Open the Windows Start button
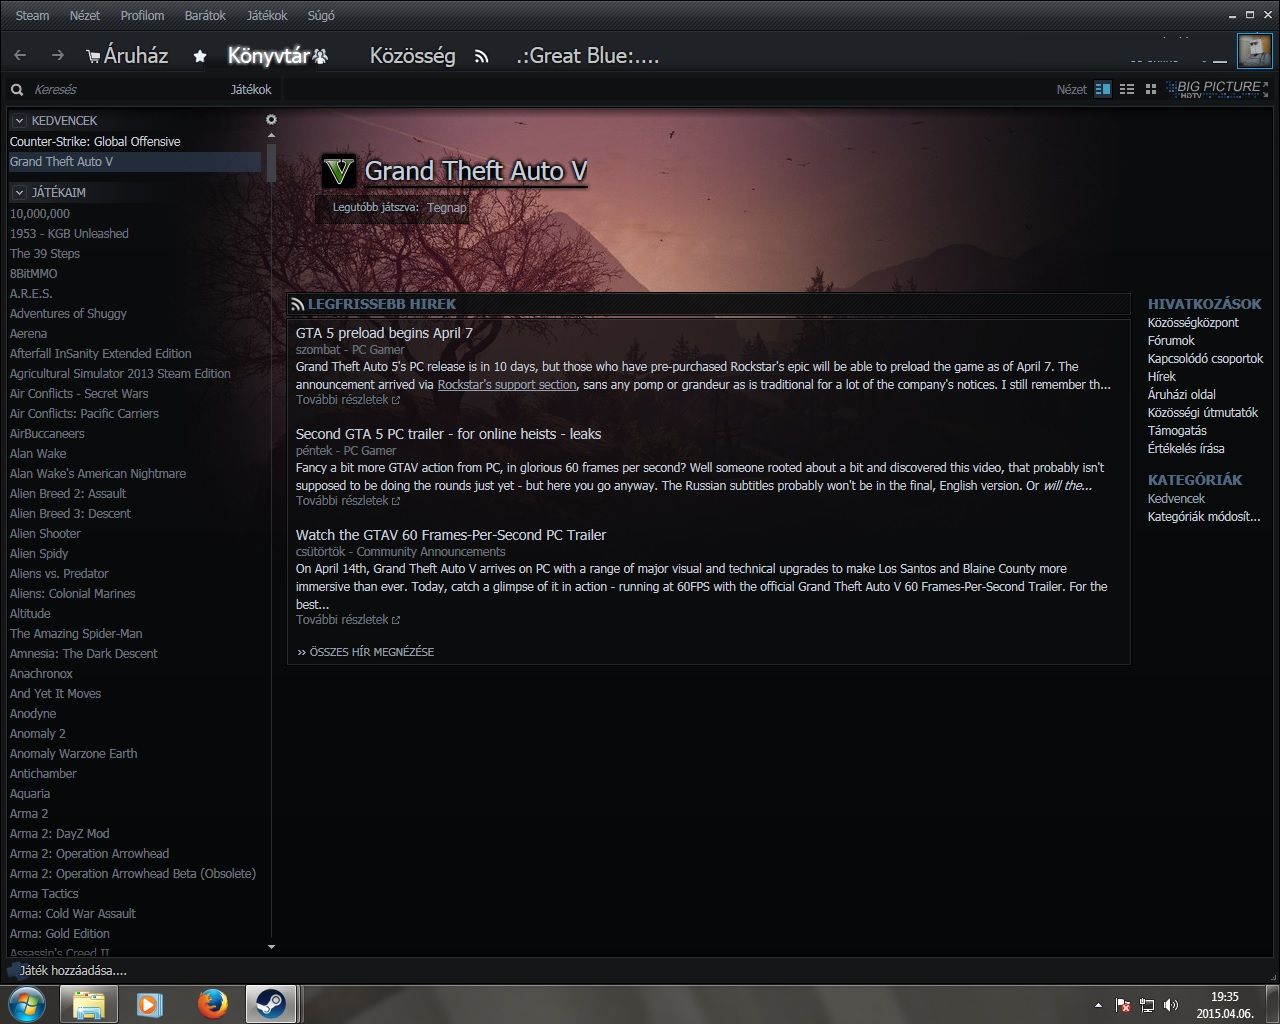The width and height of the screenshot is (1280, 1024). coord(26,1003)
